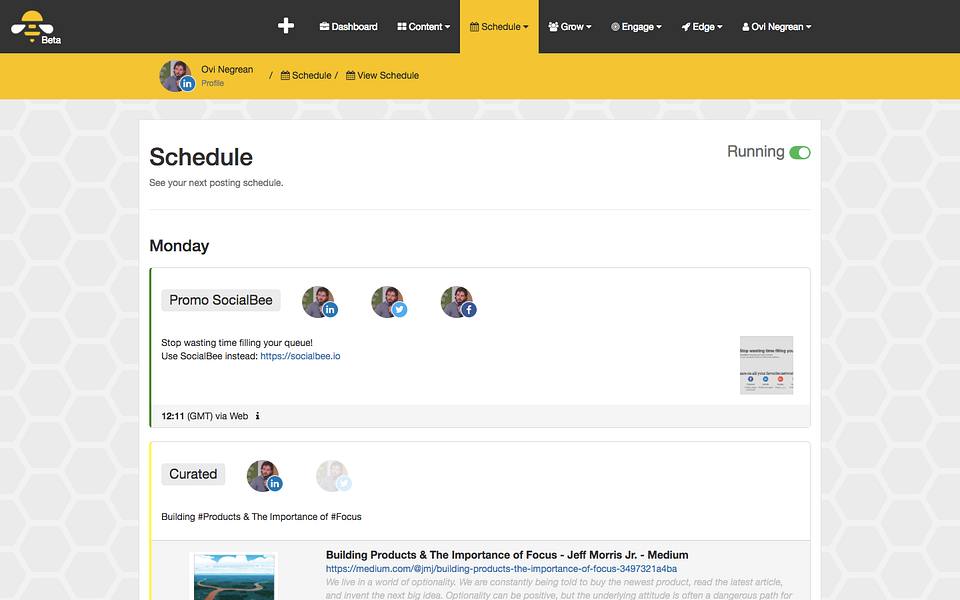Click the info icon next to via Web
Image resolution: width=960 pixels, height=600 pixels.
click(258, 416)
